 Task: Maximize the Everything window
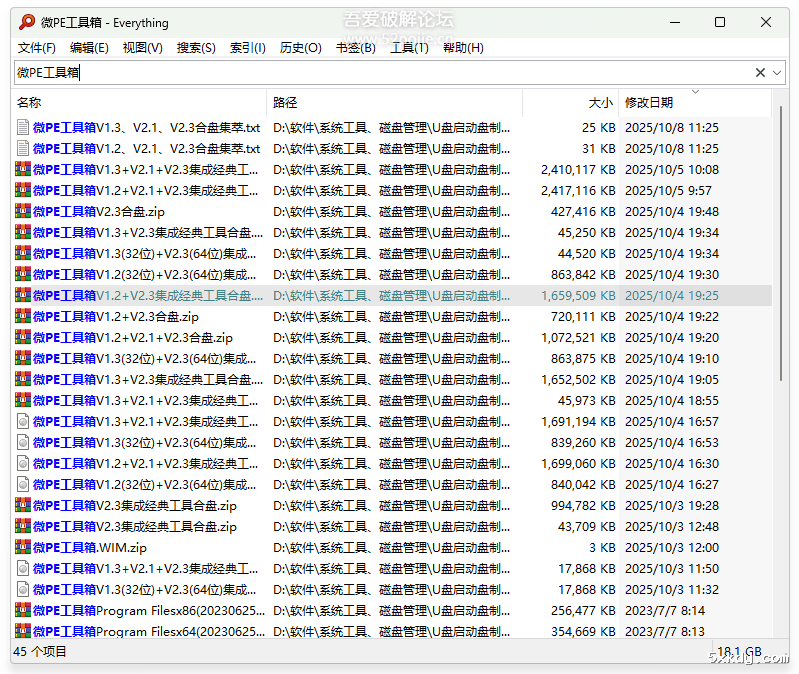720,22
